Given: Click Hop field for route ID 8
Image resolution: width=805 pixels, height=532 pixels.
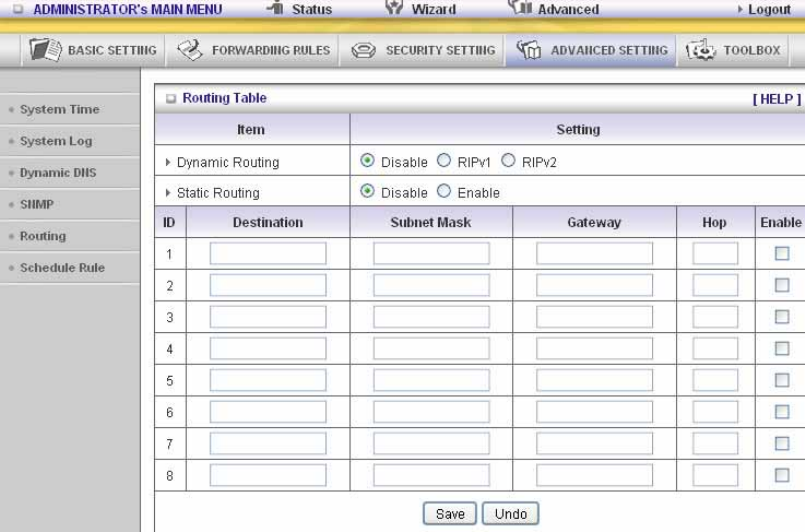Looking at the screenshot, I should pos(715,476).
